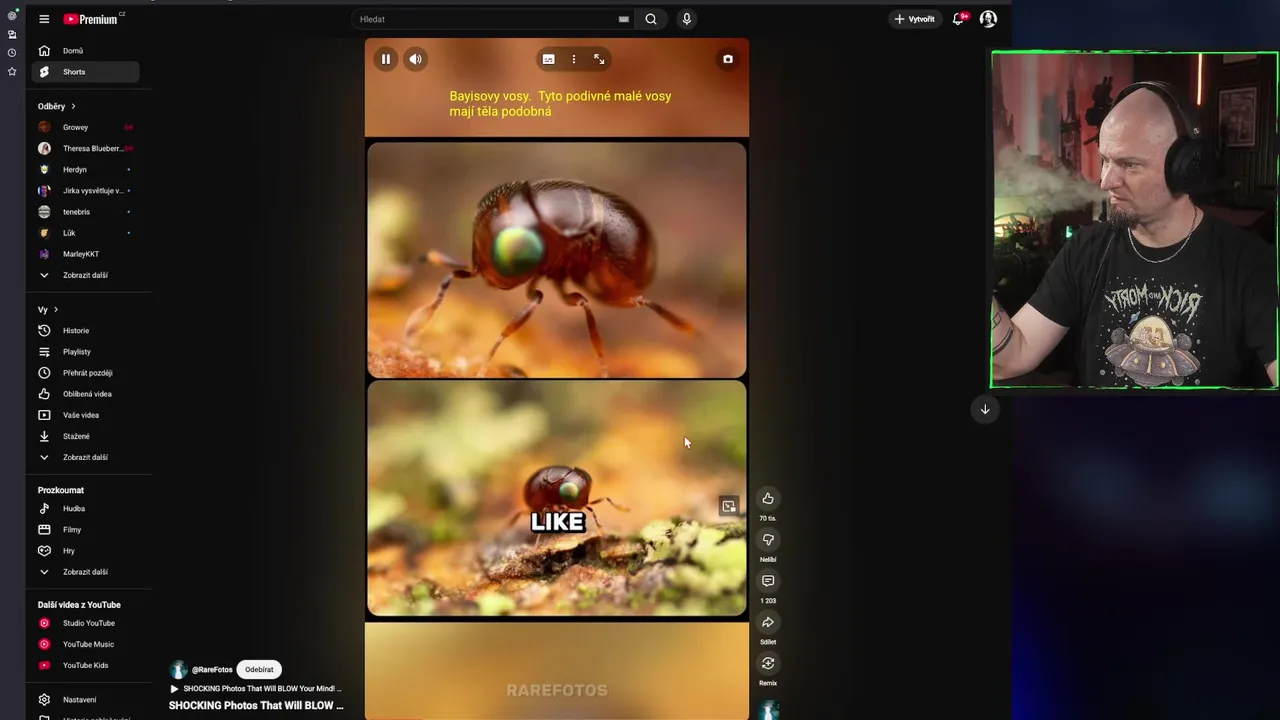1280x720 pixels.
Task: Open Studio YouTube
Action: coord(85,623)
